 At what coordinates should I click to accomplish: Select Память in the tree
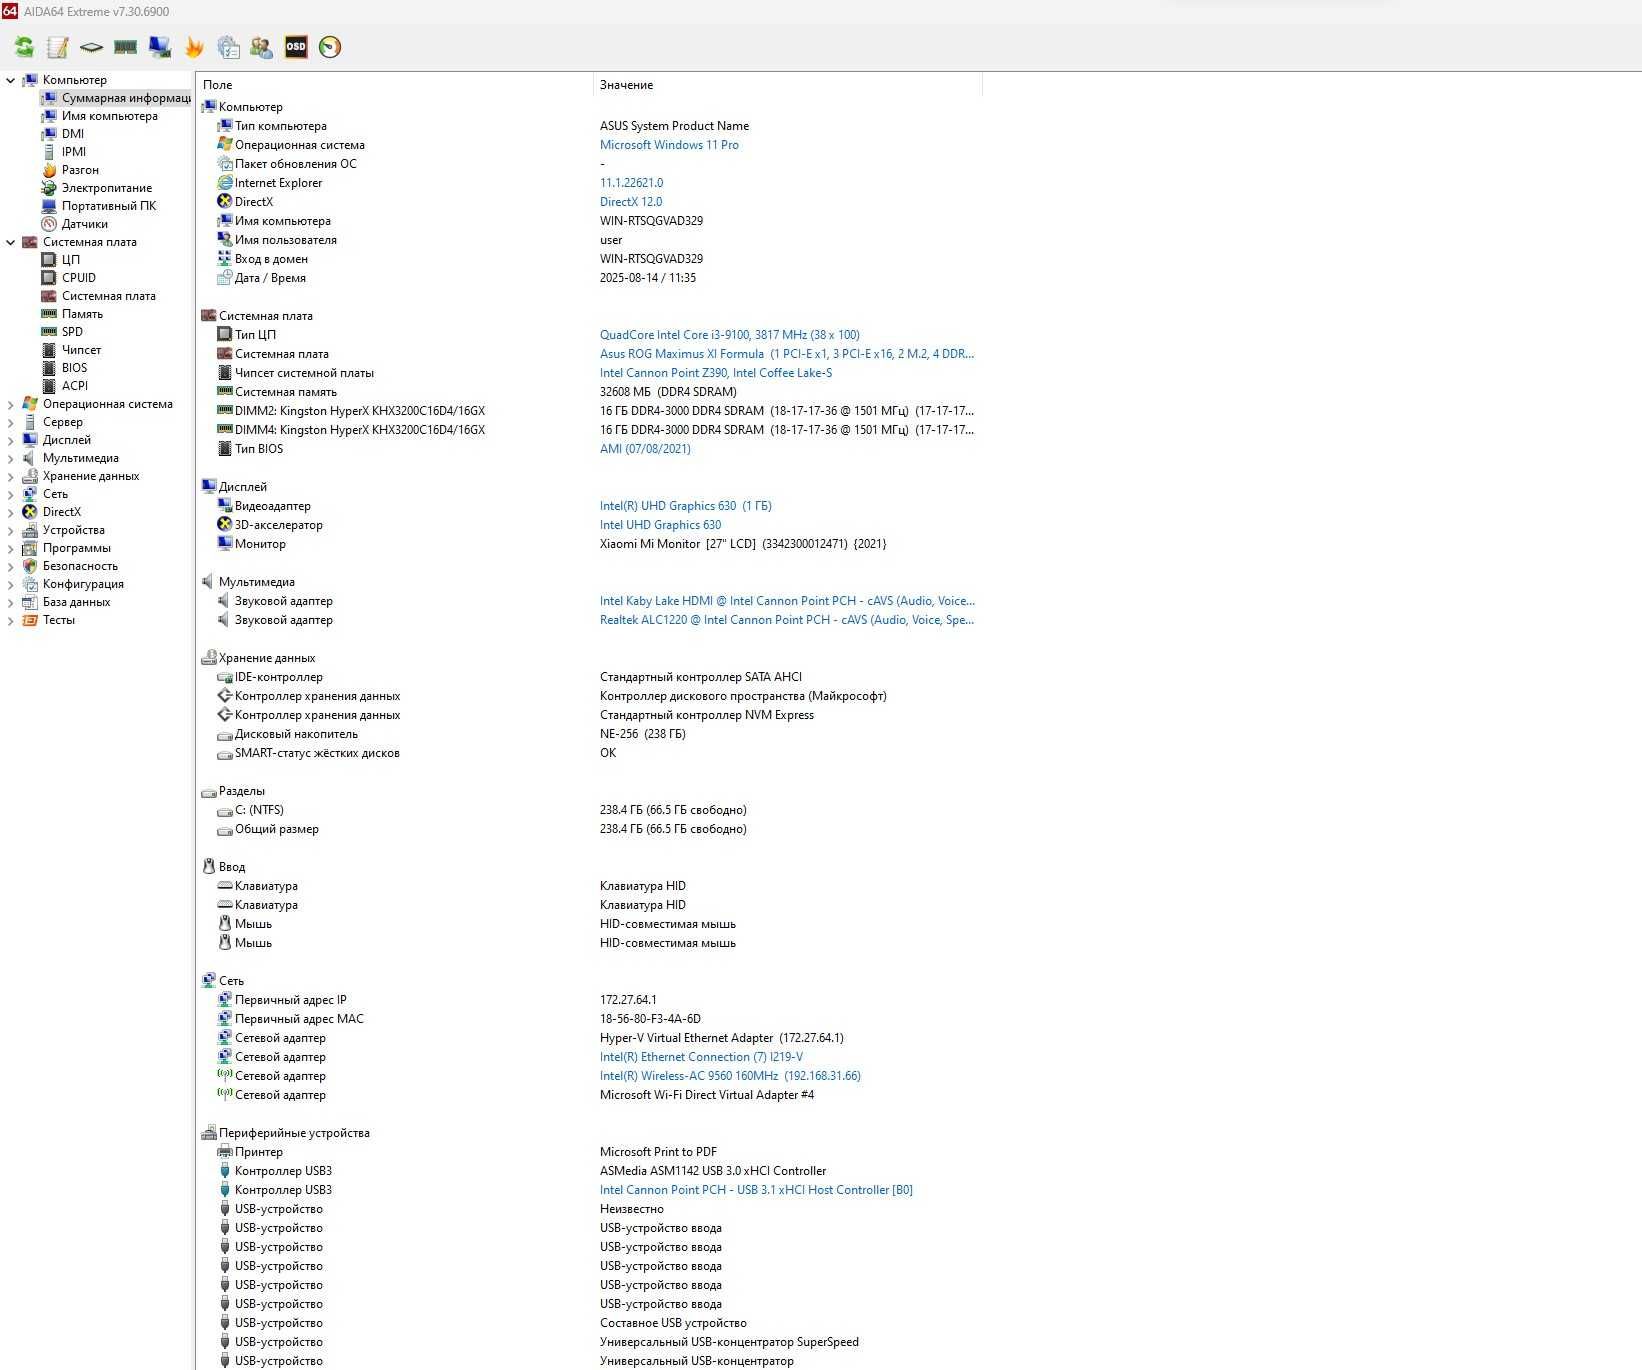(82, 314)
